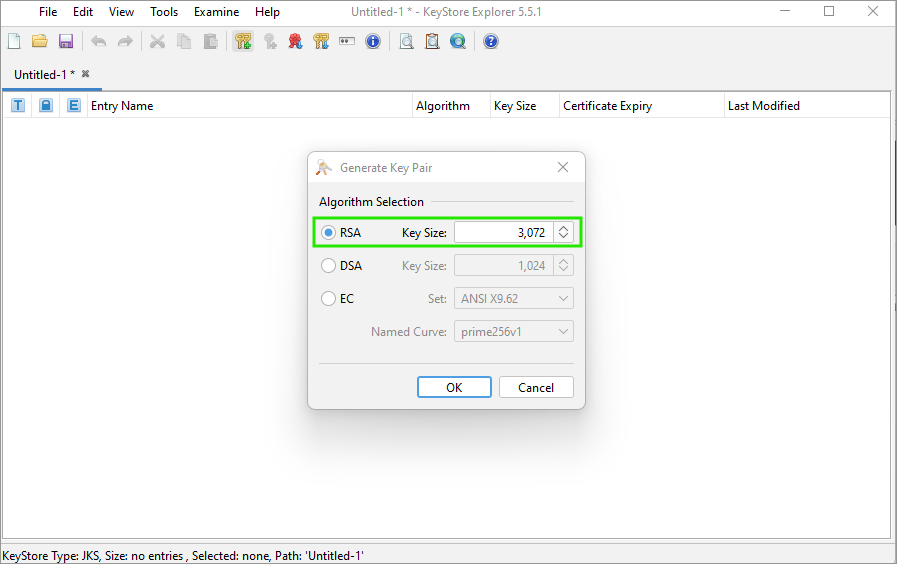Expand the EC Set ANSI X9.62 dropdown

point(514,299)
